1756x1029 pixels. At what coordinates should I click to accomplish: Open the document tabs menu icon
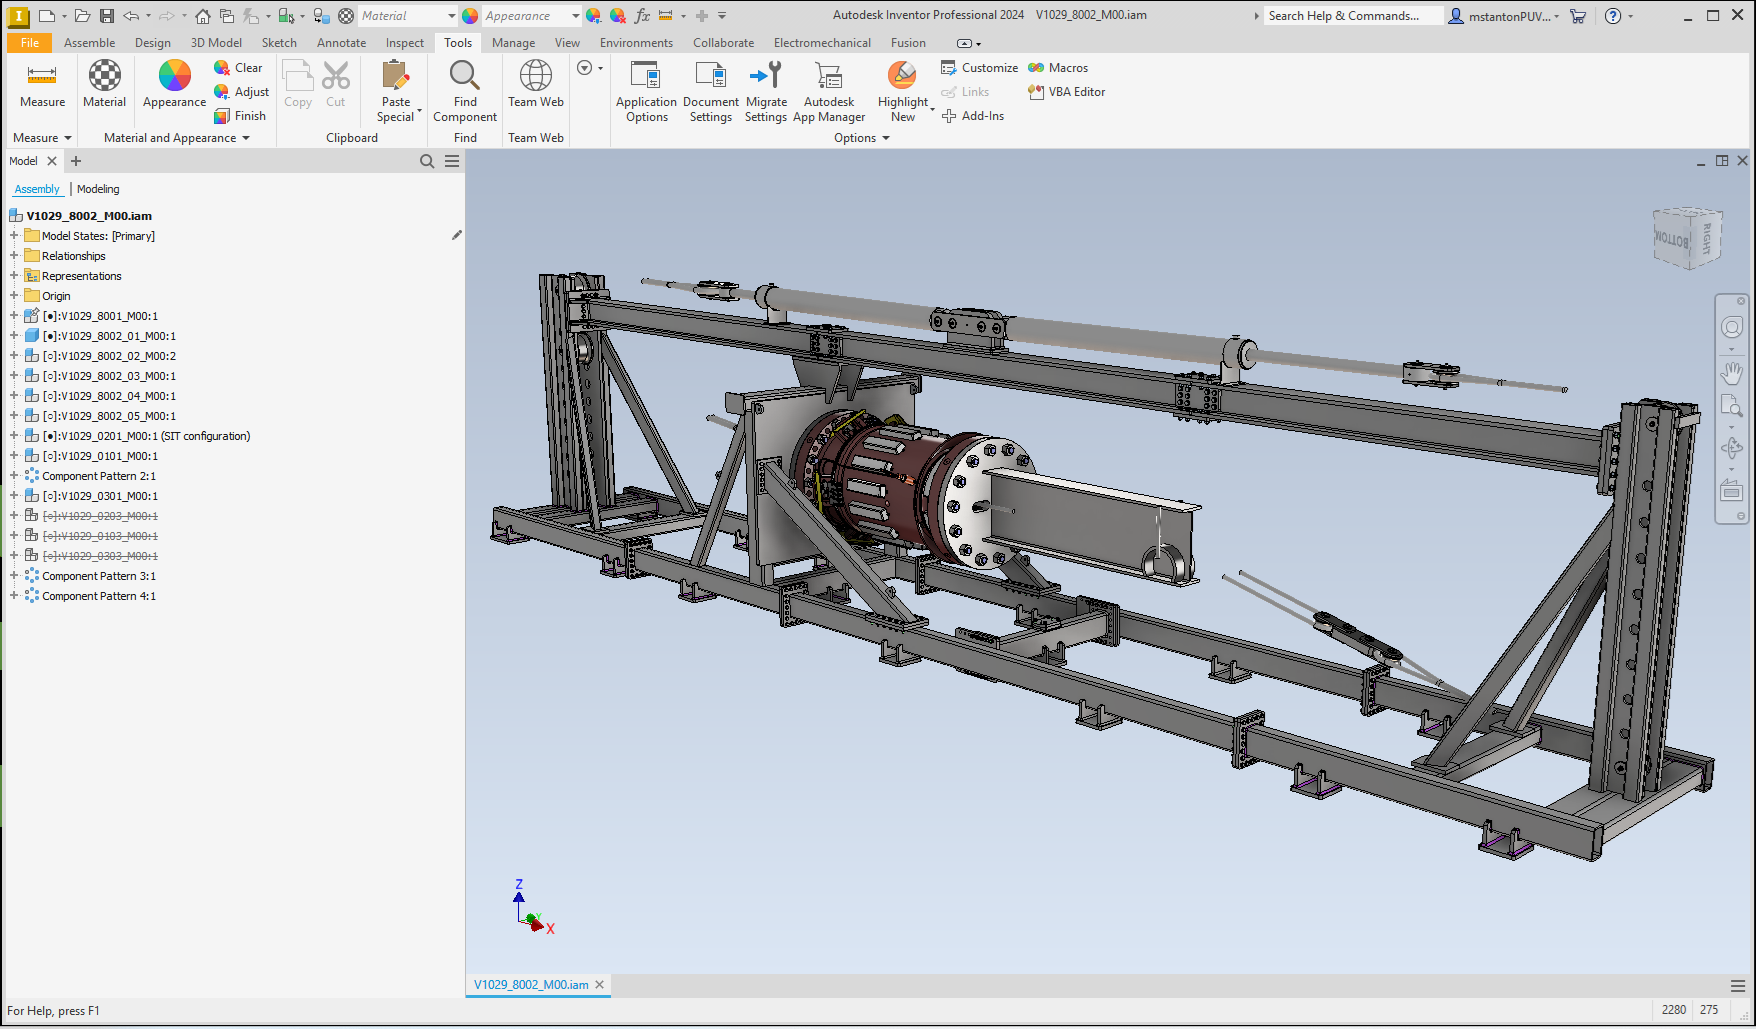1738,986
